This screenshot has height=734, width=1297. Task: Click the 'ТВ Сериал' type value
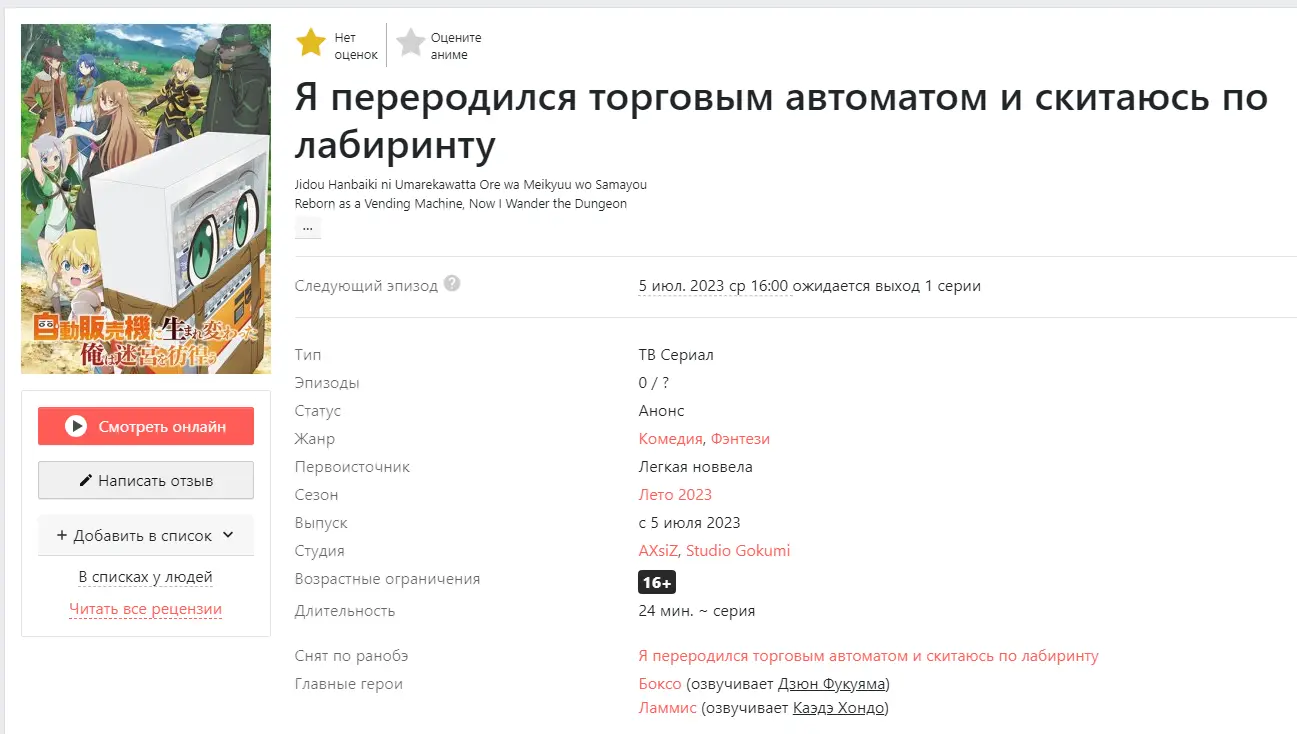coord(676,355)
